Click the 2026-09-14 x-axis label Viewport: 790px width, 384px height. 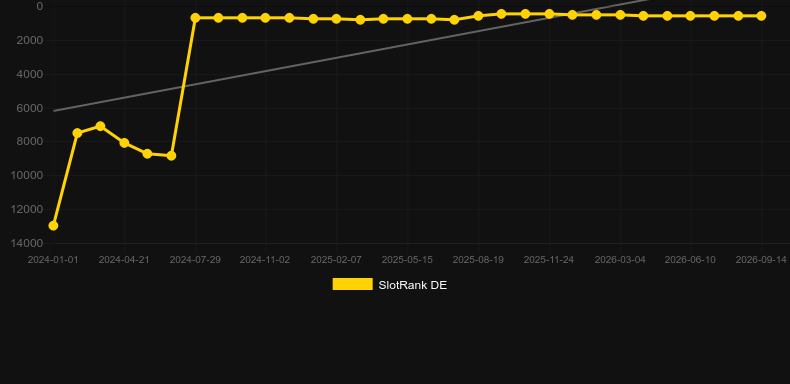click(x=761, y=260)
